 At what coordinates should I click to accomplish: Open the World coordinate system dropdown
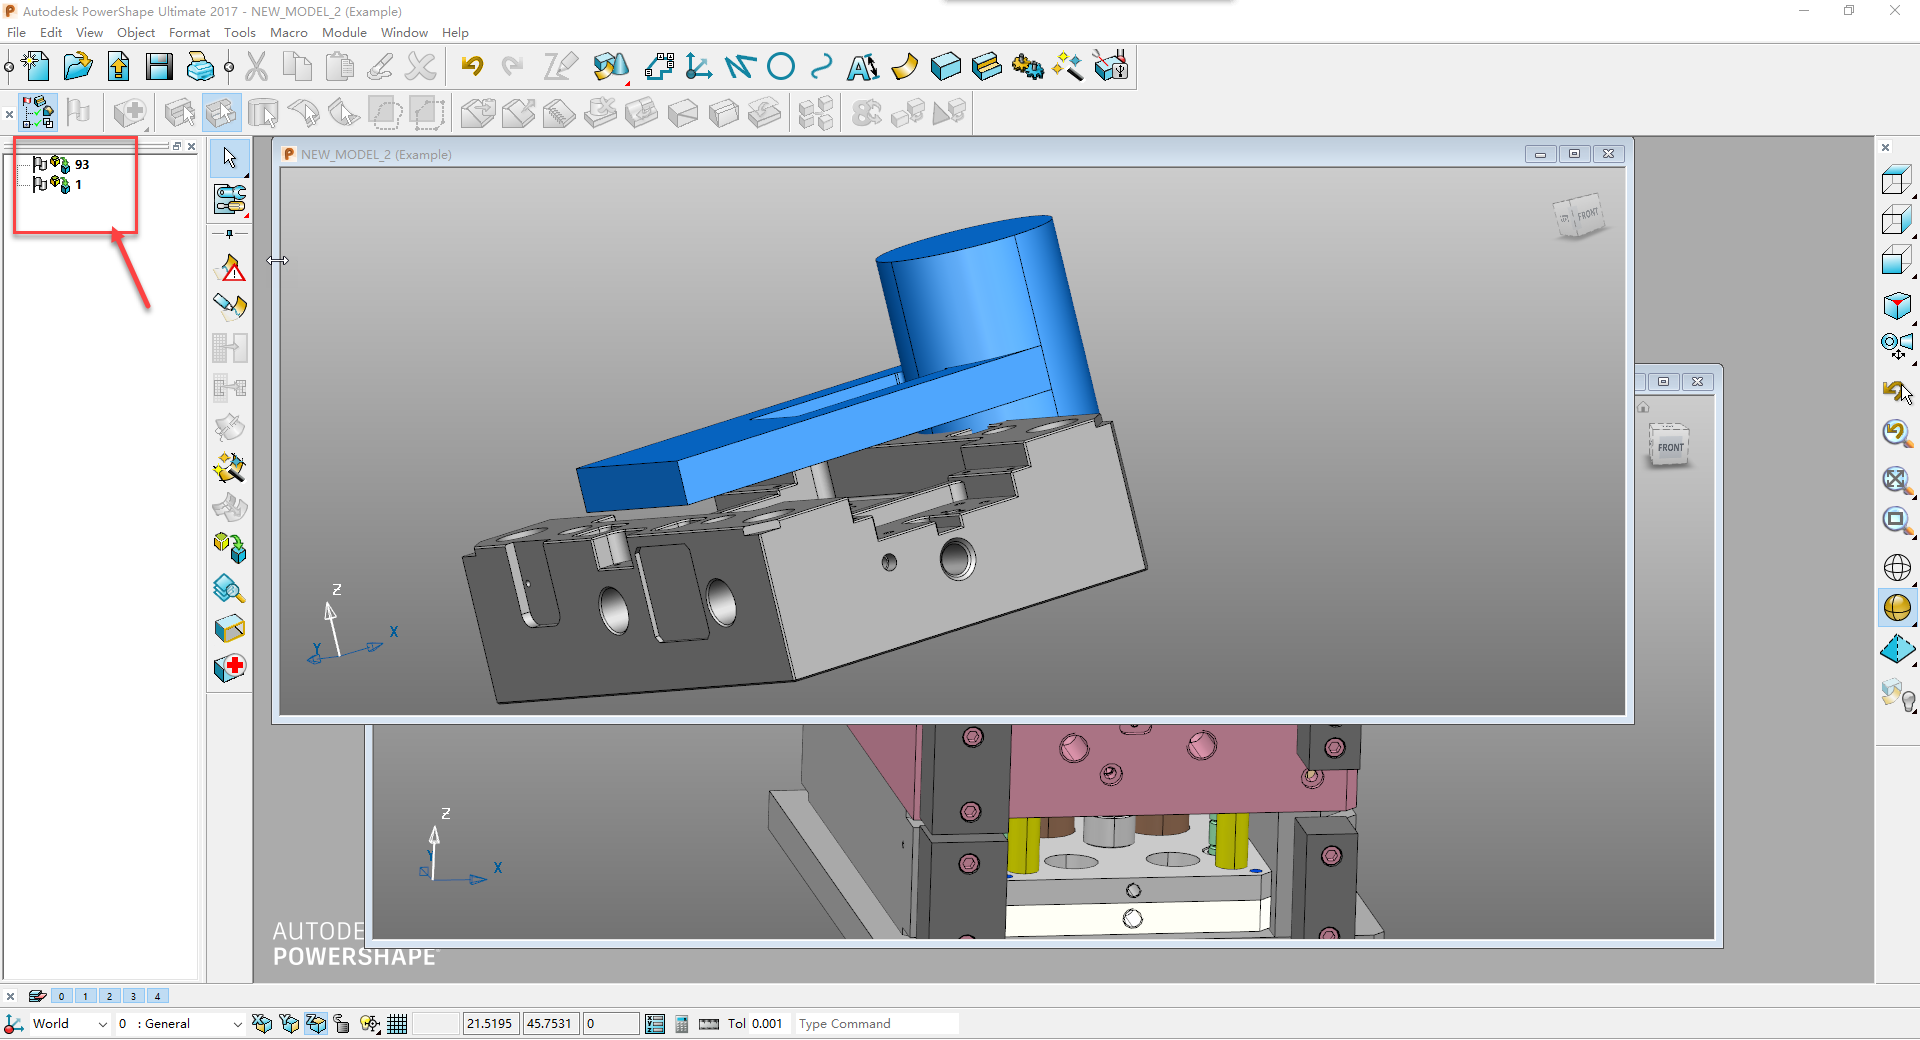(68, 1023)
